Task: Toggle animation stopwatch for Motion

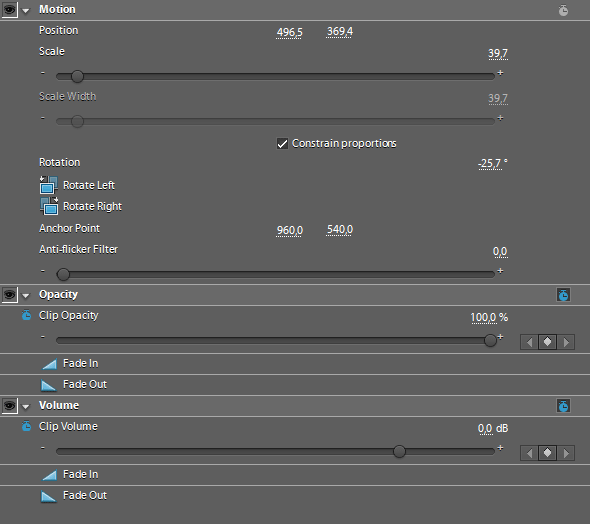Action: (563, 10)
